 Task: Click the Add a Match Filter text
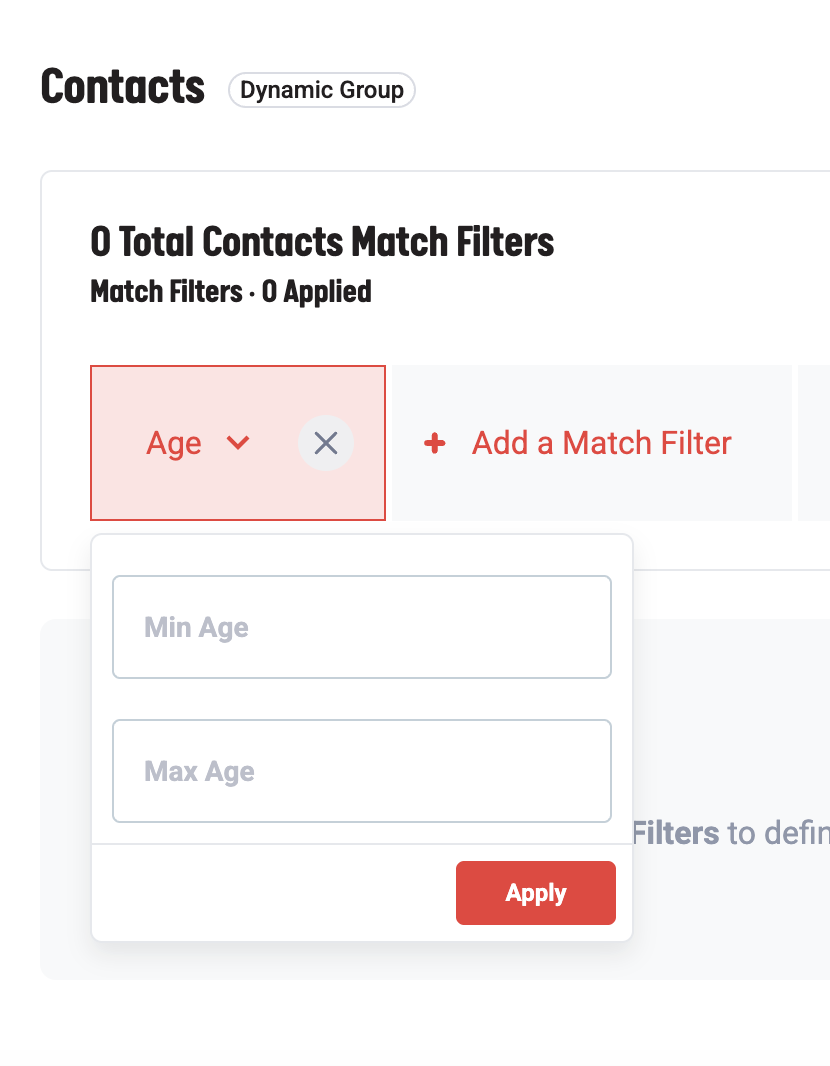(x=601, y=443)
